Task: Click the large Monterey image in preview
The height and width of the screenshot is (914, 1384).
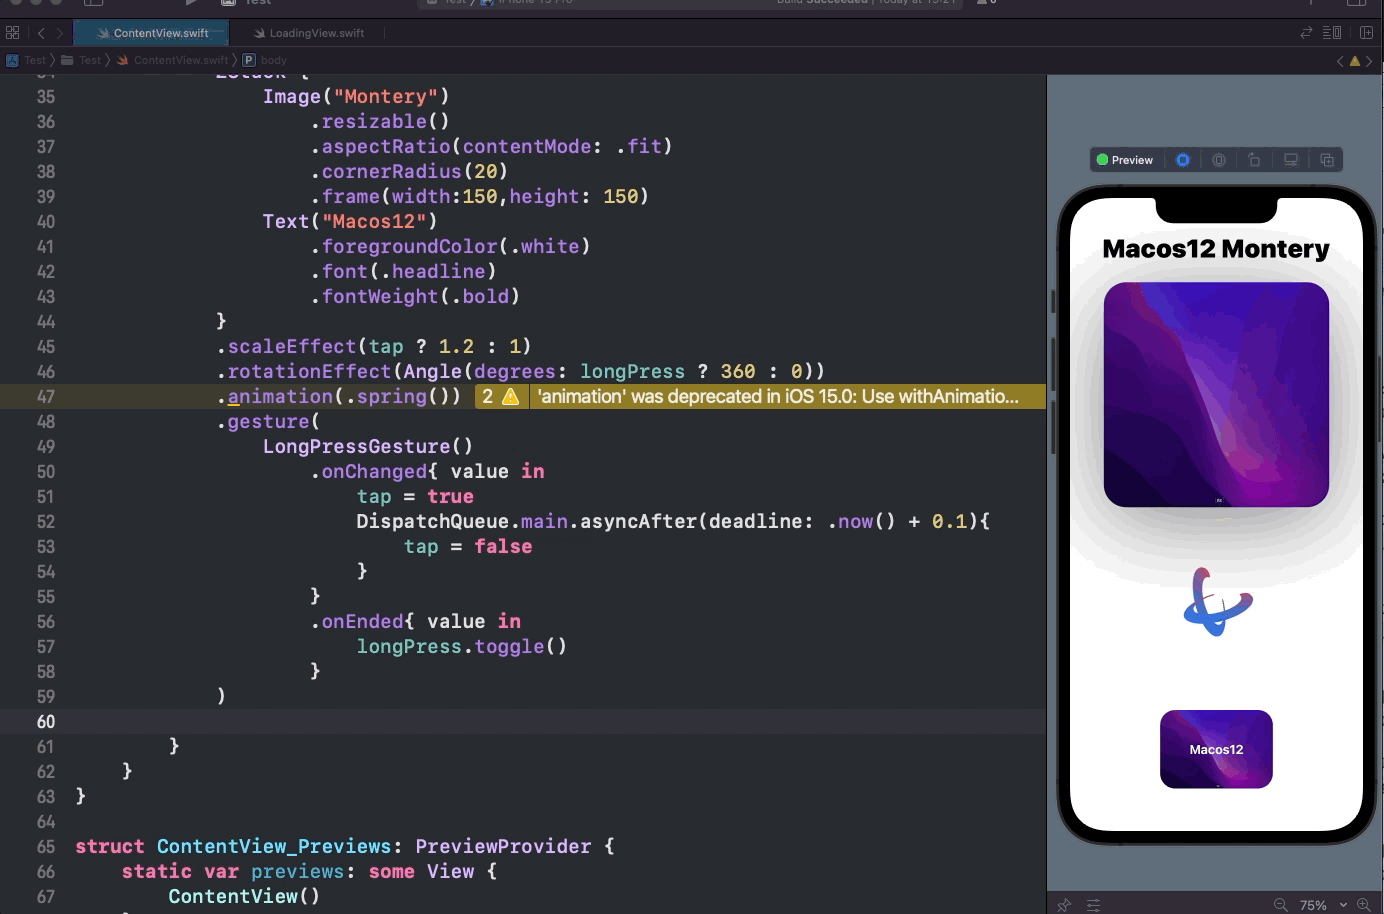Action: pos(1216,394)
